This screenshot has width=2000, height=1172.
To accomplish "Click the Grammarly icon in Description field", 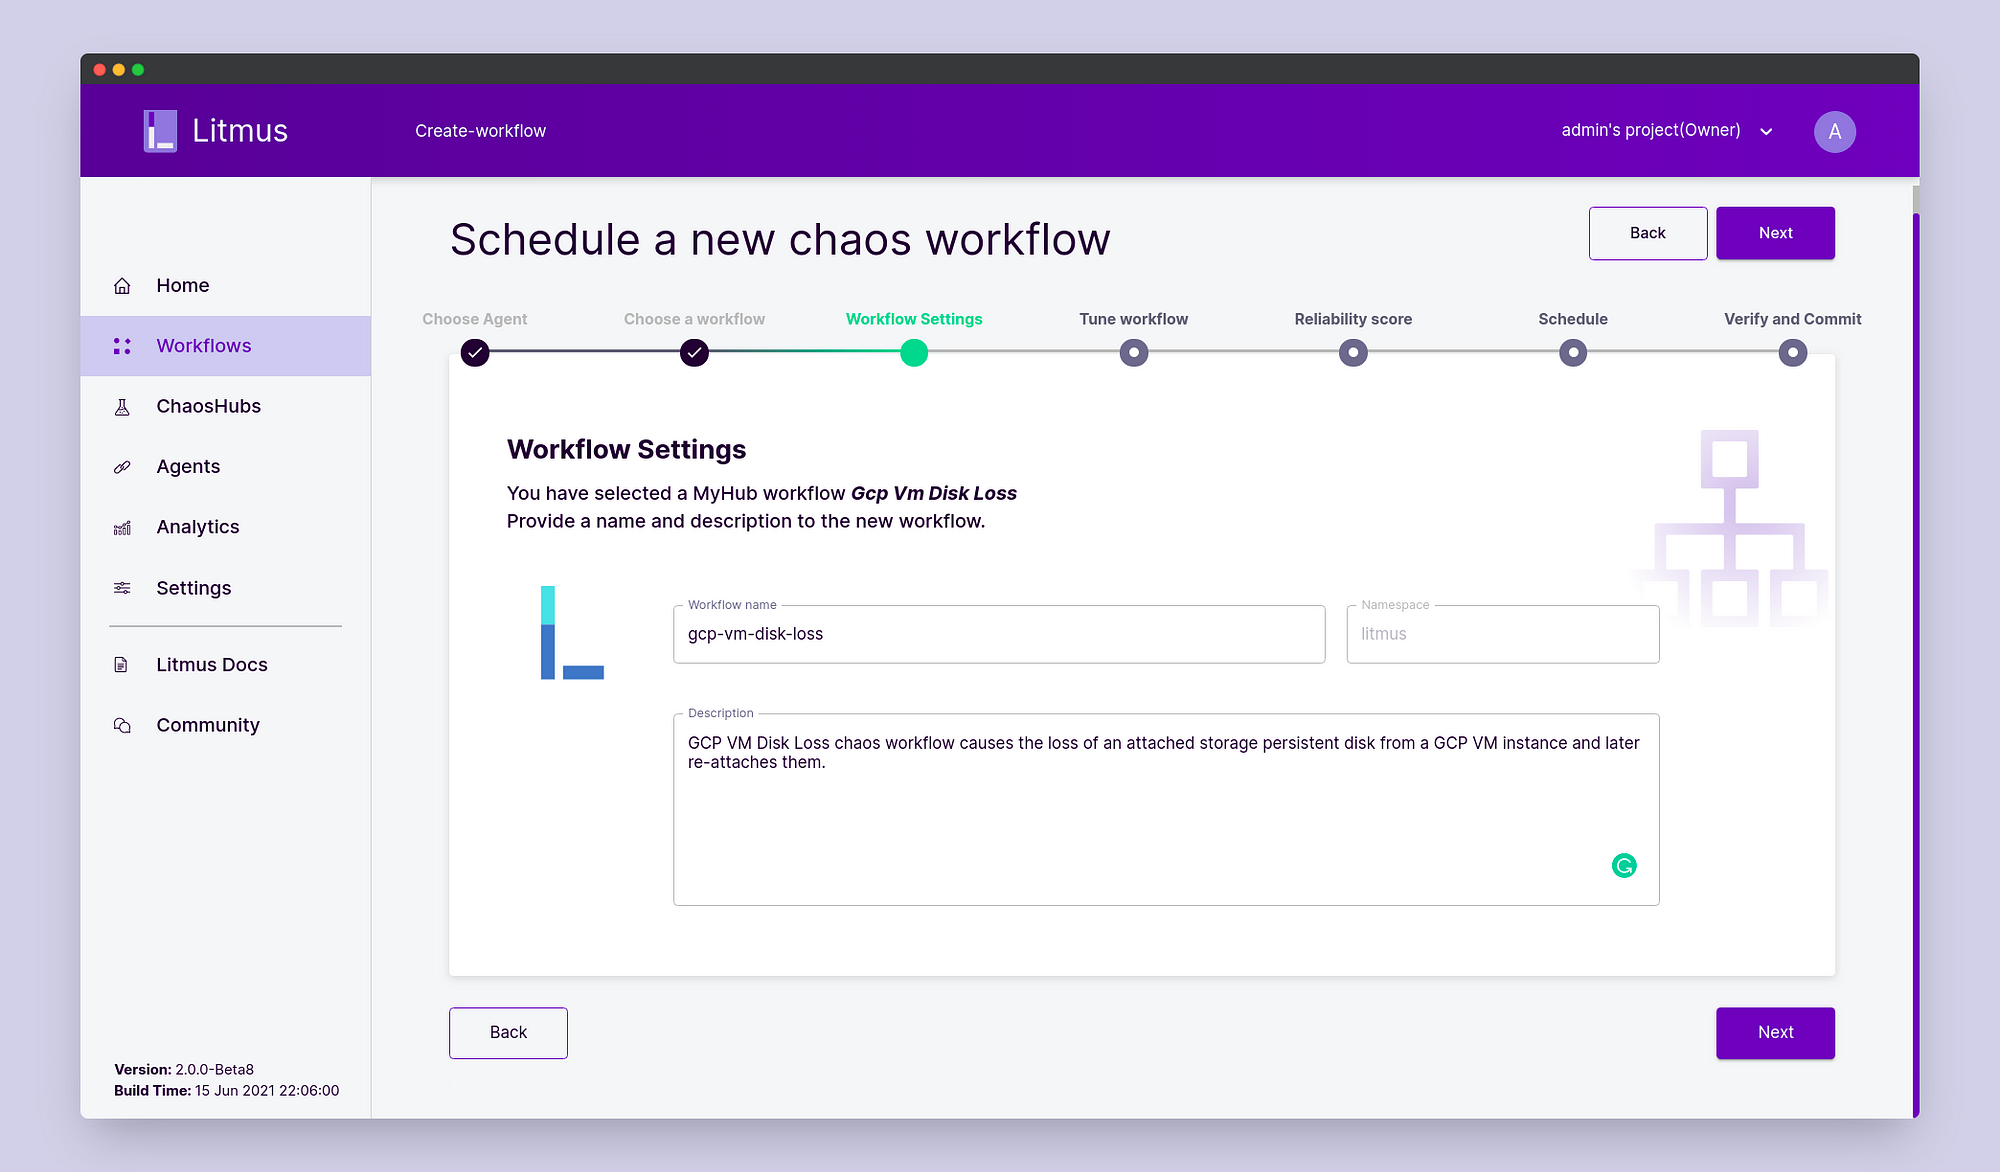I will 1624,866.
